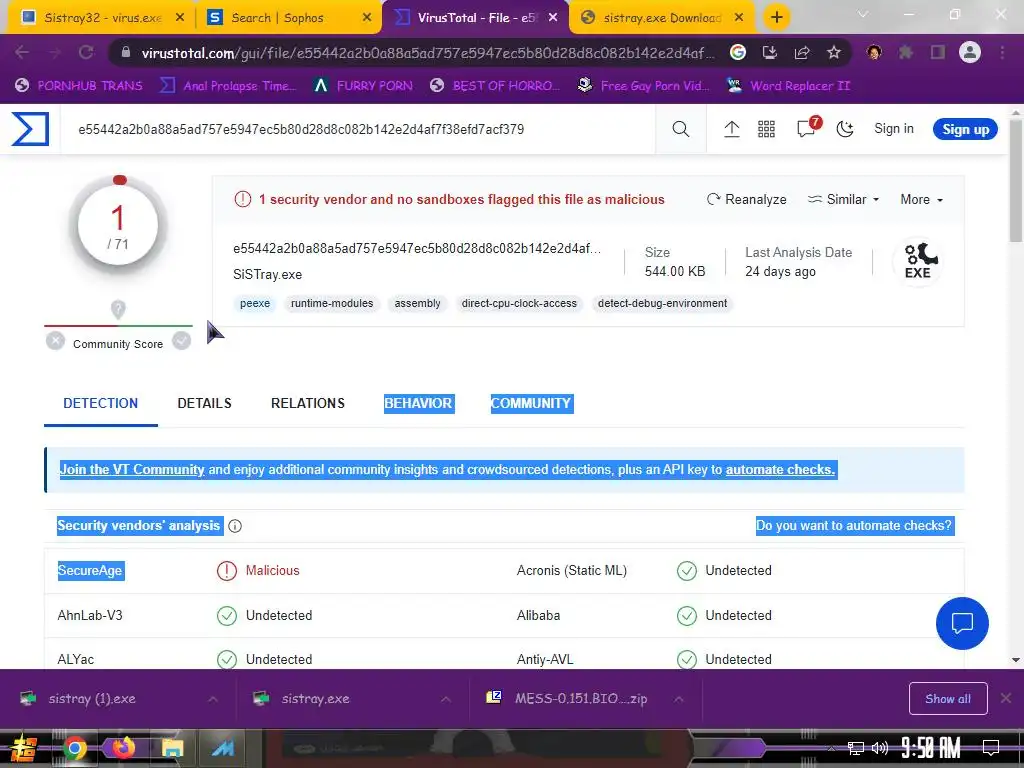Click the taskbar volume icon
The height and width of the screenshot is (768, 1024).
click(x=880, y=748)
